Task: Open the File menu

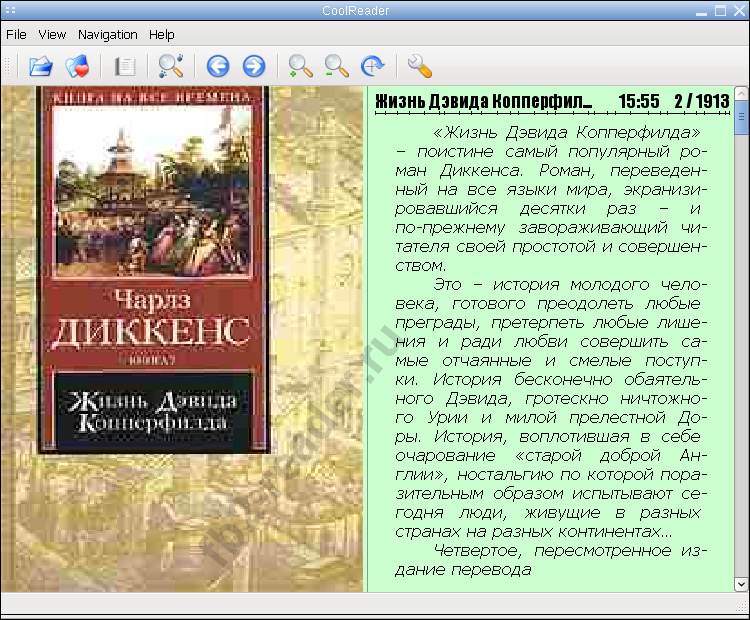Action: 16,34
